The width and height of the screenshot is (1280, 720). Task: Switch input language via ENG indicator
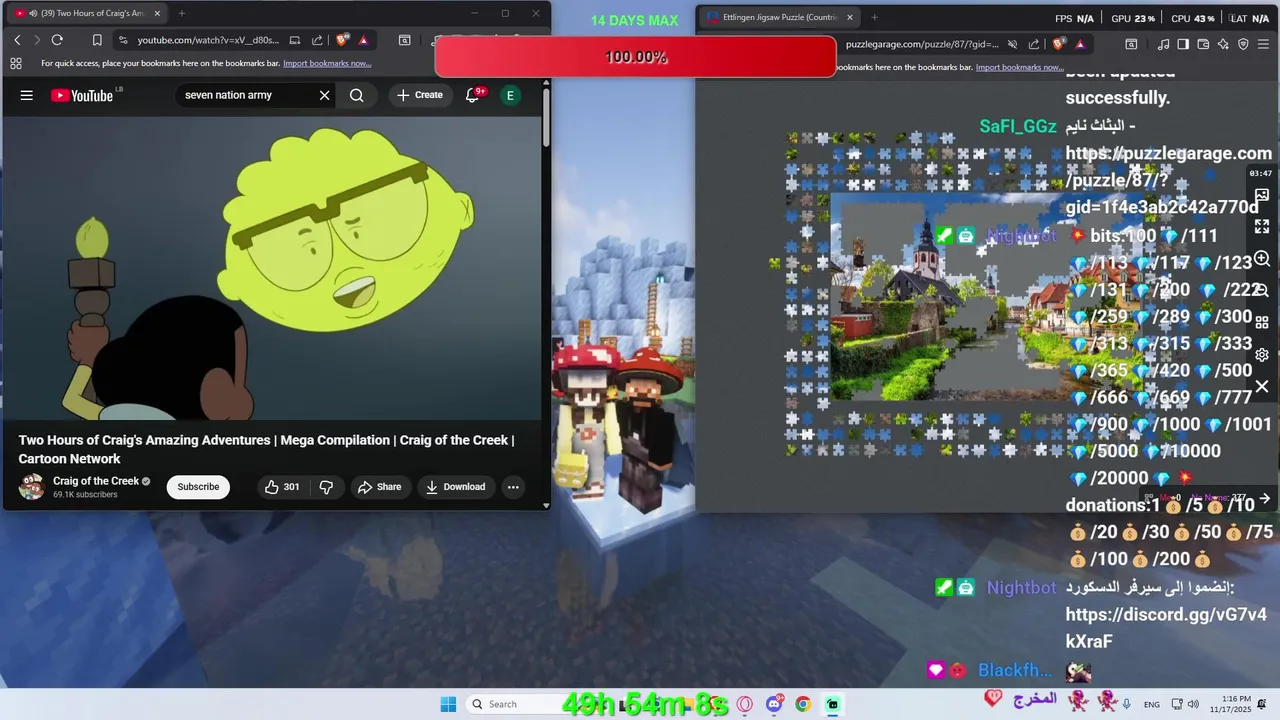pos(1152,704)
